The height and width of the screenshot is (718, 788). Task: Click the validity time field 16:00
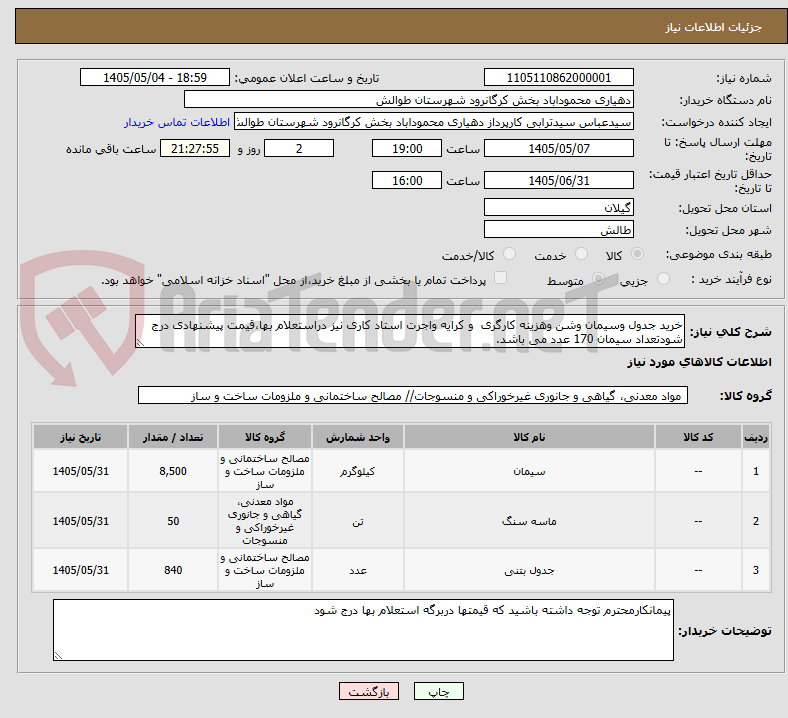tap(407, 180)
